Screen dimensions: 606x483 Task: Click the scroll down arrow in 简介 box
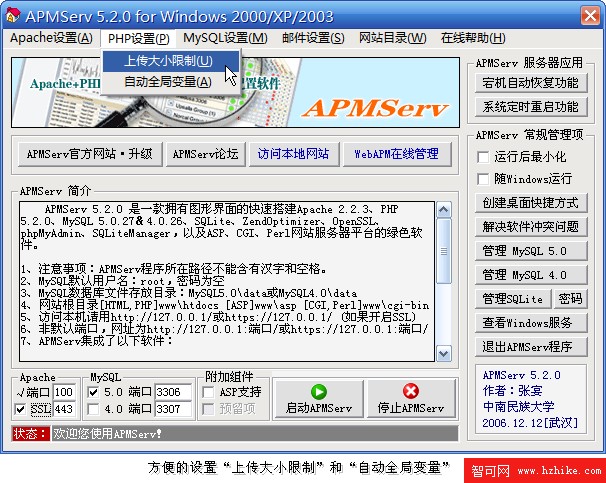[x=444, y=354]
